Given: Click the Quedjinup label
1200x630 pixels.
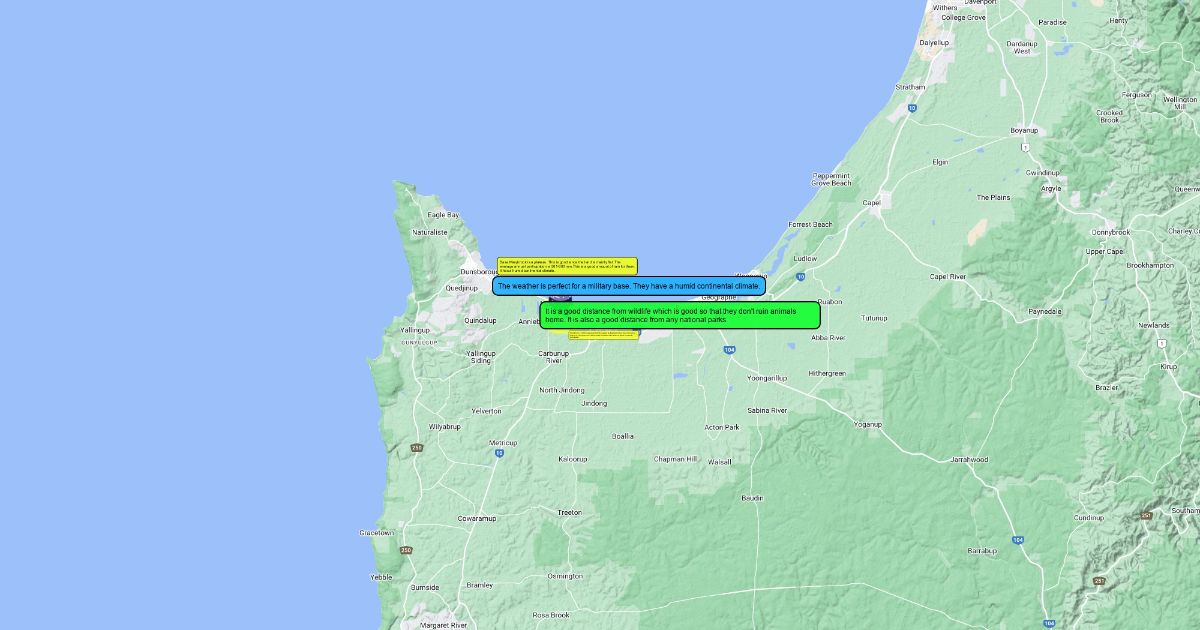Looking at the screenshot, I should [x=461, y=288].
